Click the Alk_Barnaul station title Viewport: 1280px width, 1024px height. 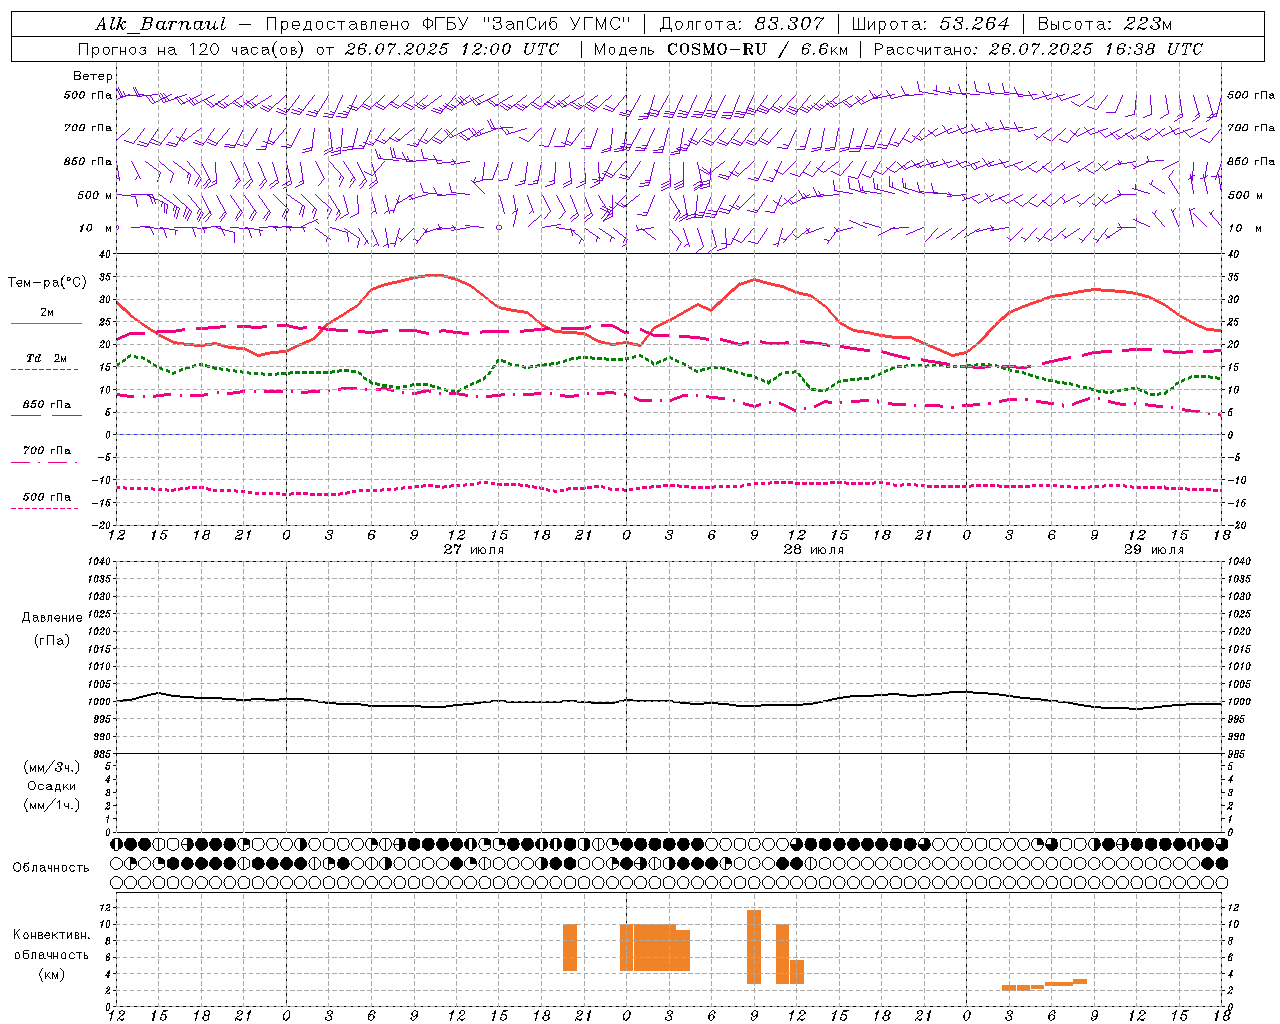tap(161, 24)
